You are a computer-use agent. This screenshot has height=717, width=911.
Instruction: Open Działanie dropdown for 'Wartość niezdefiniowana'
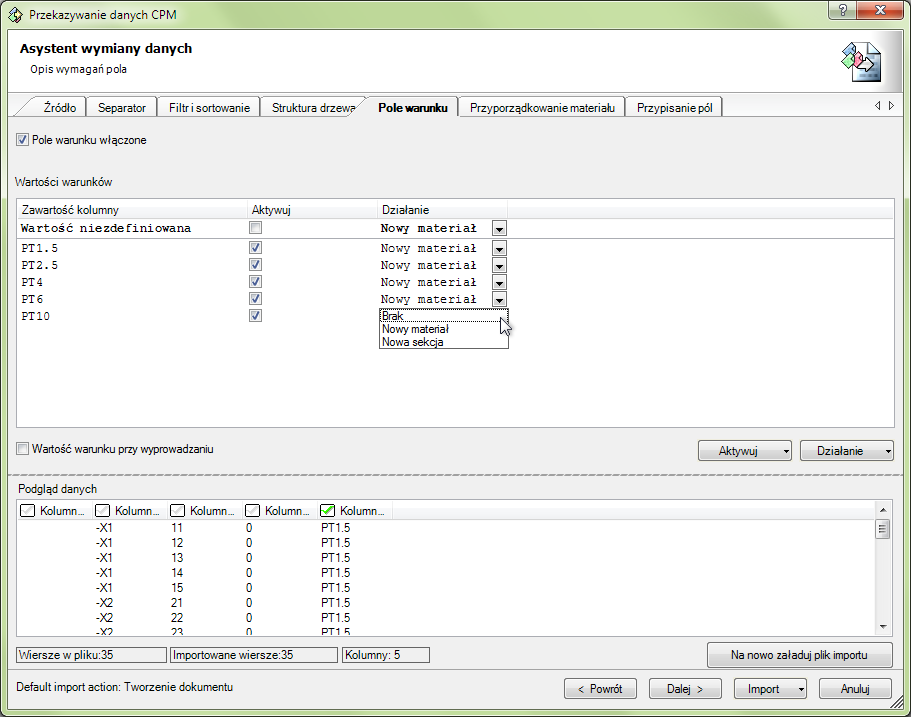point(499,228)
